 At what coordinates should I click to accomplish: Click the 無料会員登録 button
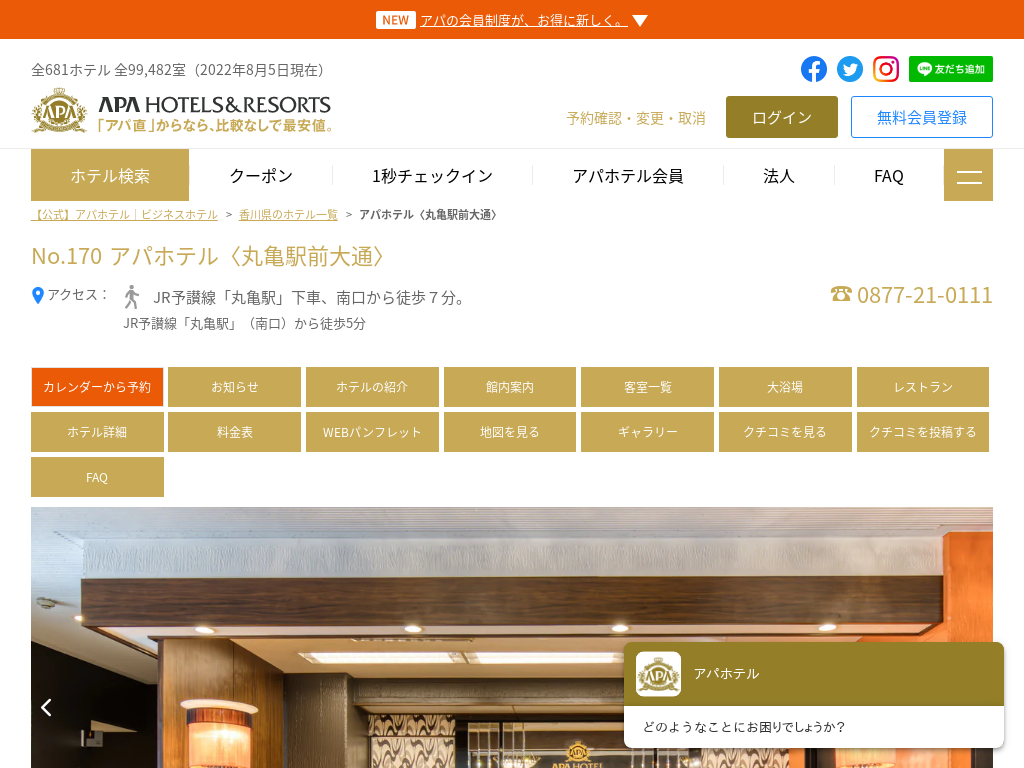coord(921,117)
